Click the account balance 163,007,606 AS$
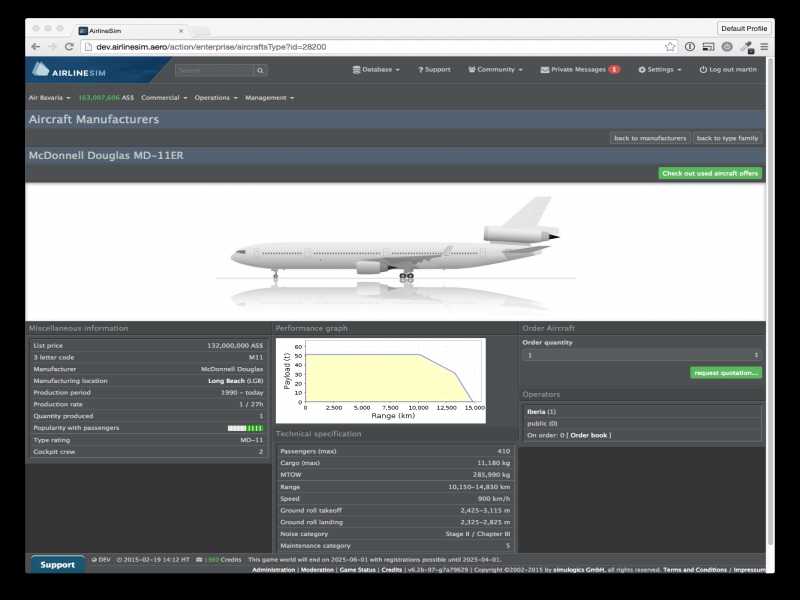The height and width of the screenshot is (600, 800). 106,97
